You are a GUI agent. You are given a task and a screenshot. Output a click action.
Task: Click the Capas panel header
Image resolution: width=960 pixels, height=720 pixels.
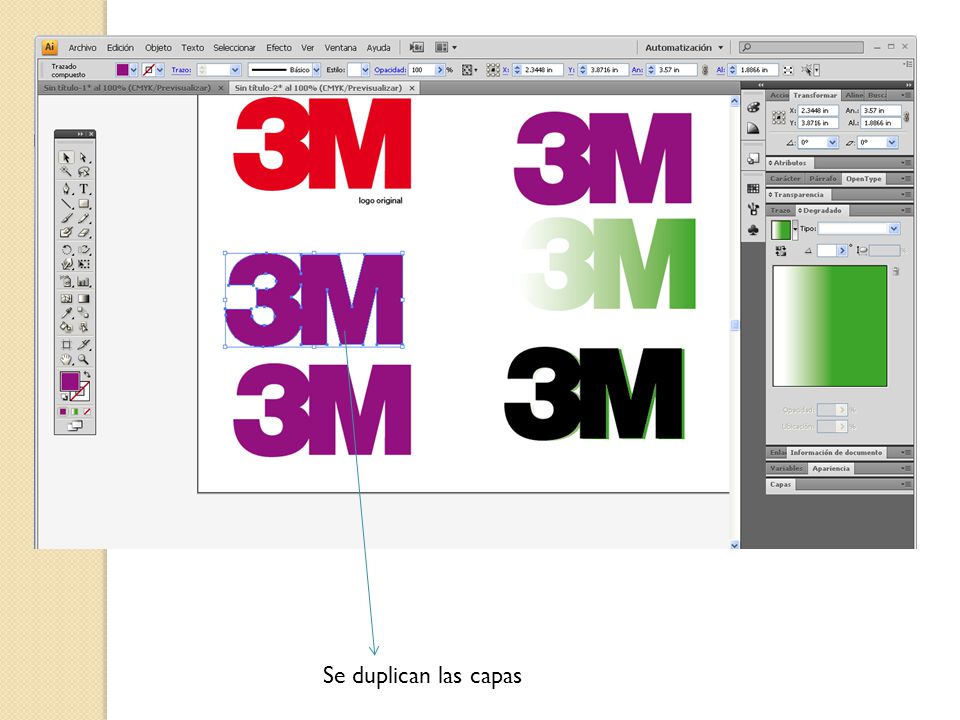tap(780, 484)
